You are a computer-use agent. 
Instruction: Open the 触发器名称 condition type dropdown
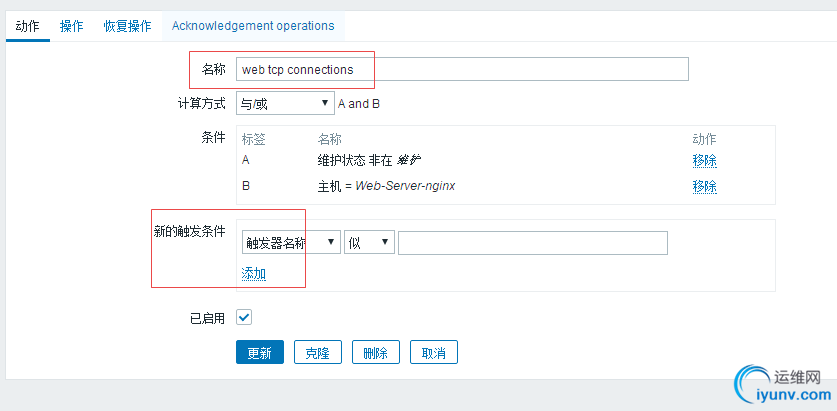[x=290, y=243]
